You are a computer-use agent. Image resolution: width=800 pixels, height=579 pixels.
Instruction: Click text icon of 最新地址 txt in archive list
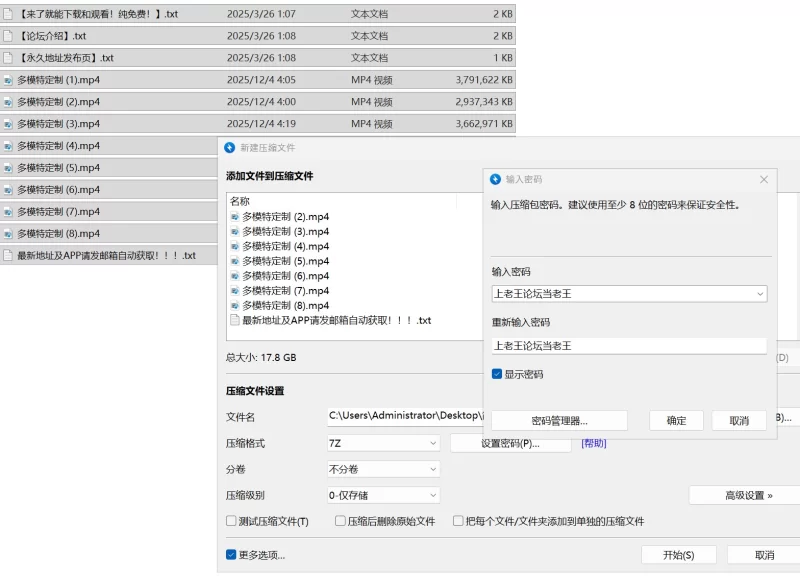[x=235, y=321]
